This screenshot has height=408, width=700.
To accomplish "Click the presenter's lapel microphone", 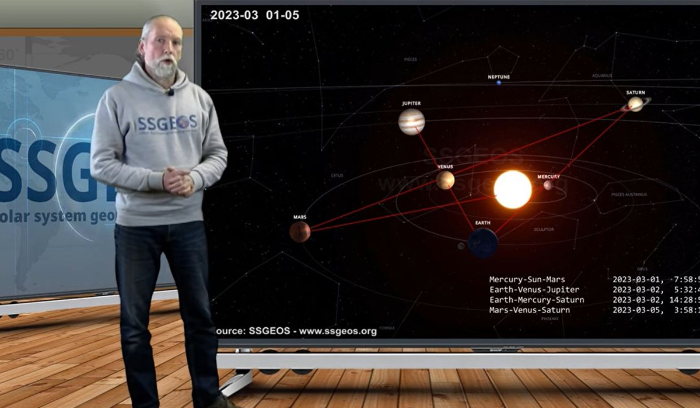I will click(170, 92).
